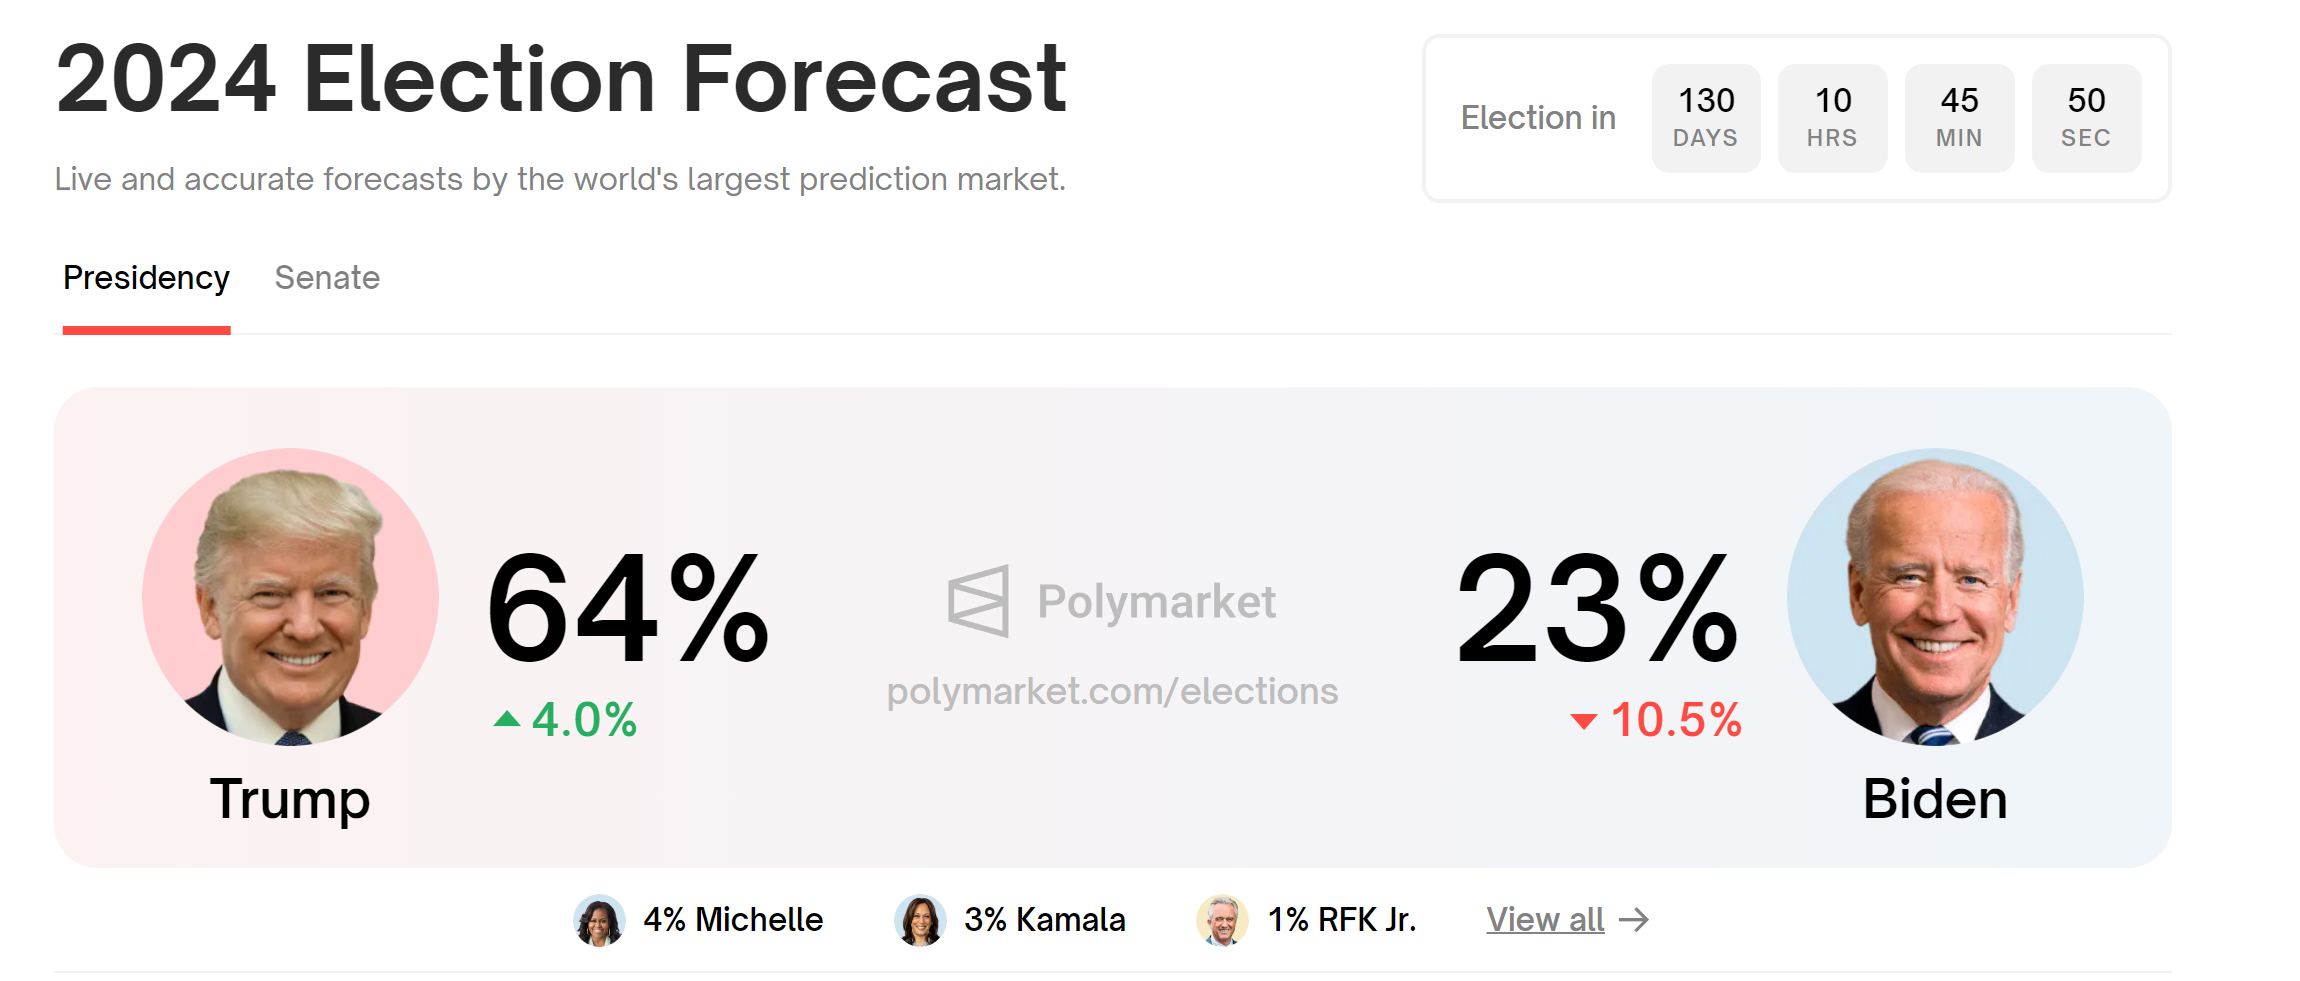
Task: Click the 45 MIN countdown box
Action: (1959, 118)
